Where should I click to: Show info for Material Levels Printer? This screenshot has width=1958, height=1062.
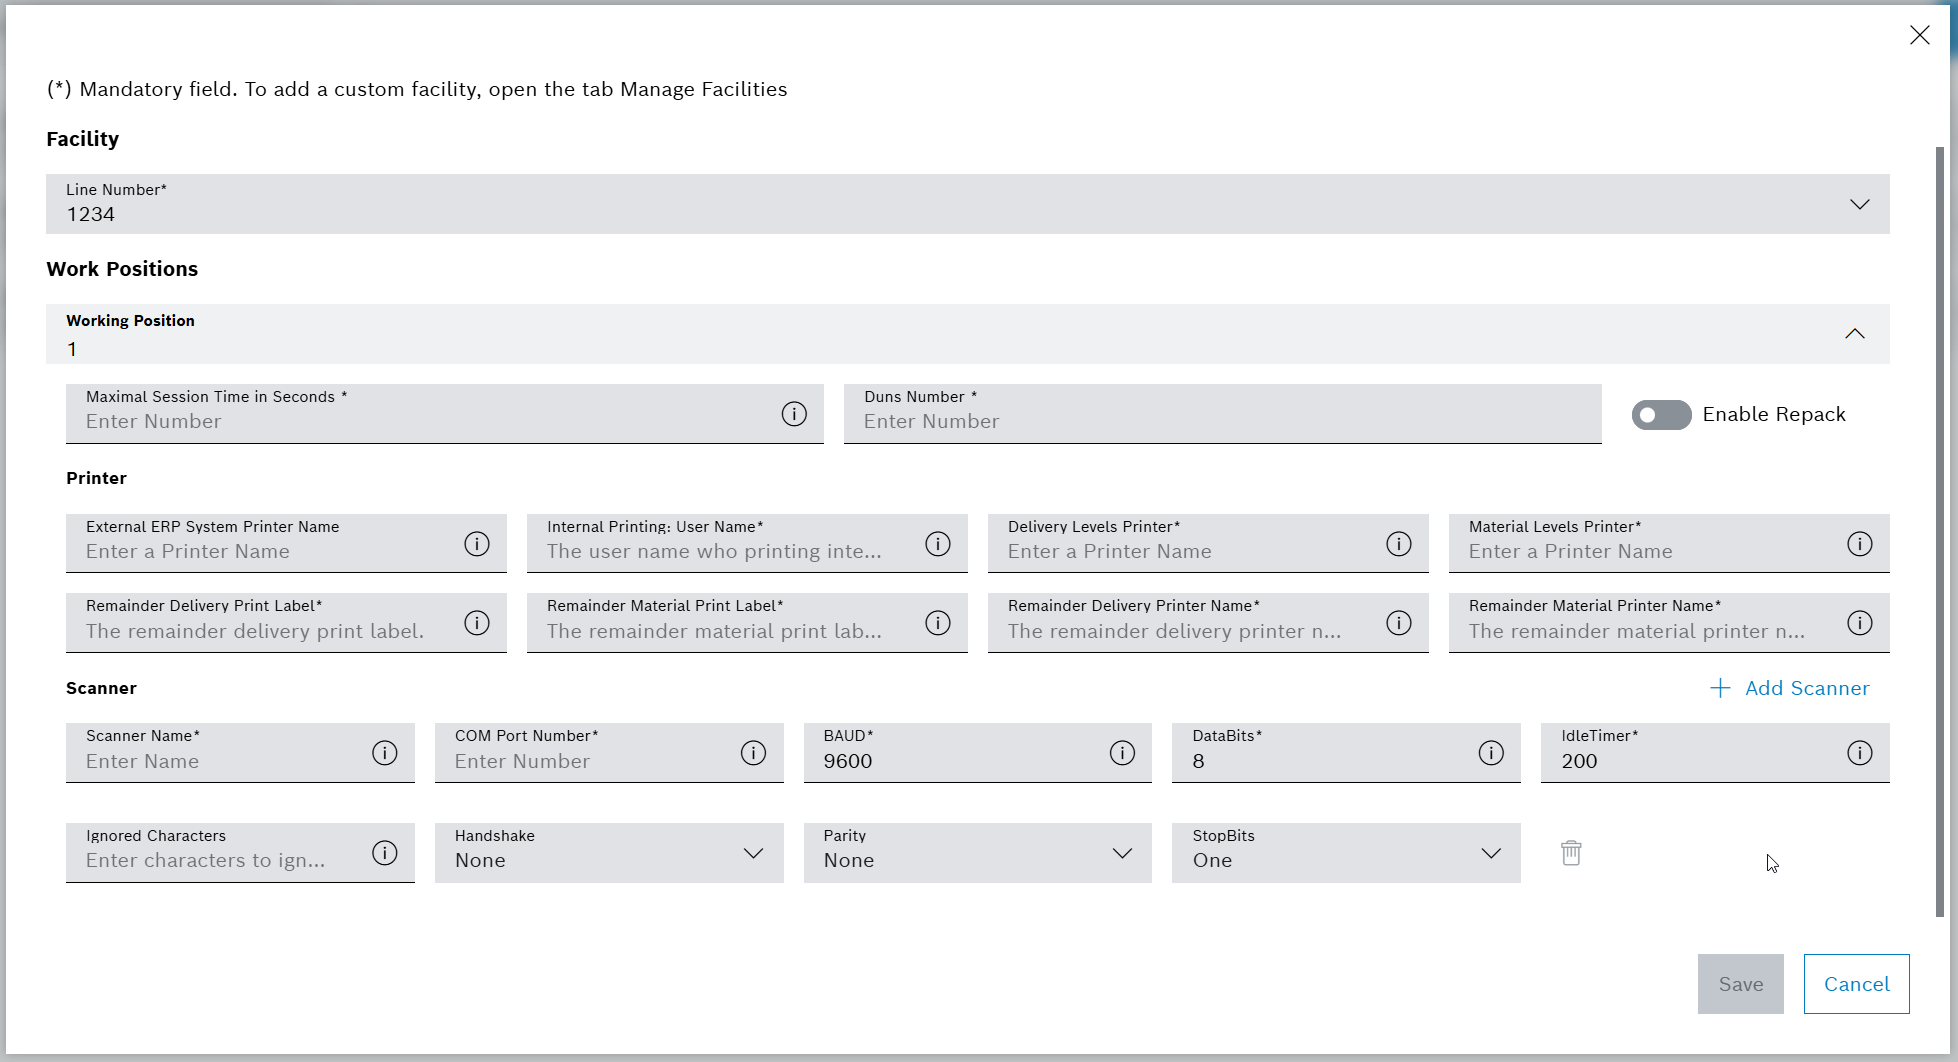click(x=1859, y=544)
